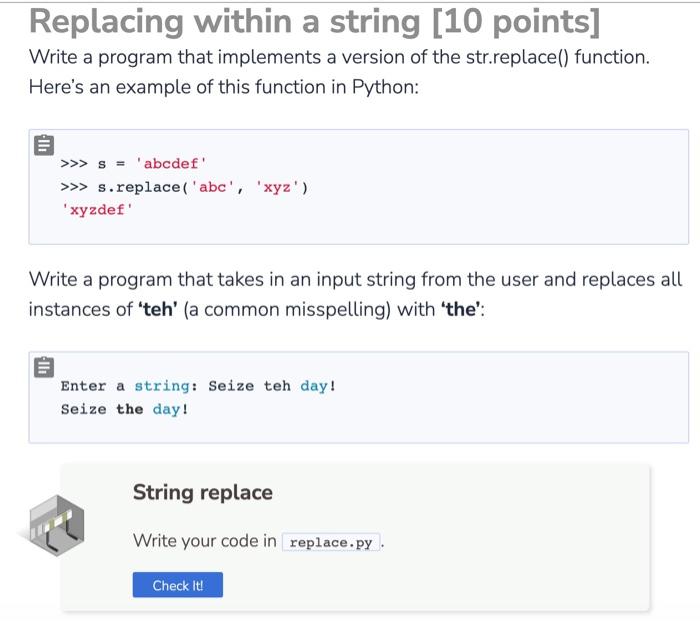Image resolution: width=700 pixels, height=622 pixels.
Task: Click the String replace cube icon
Action: (x=56, y=526)
